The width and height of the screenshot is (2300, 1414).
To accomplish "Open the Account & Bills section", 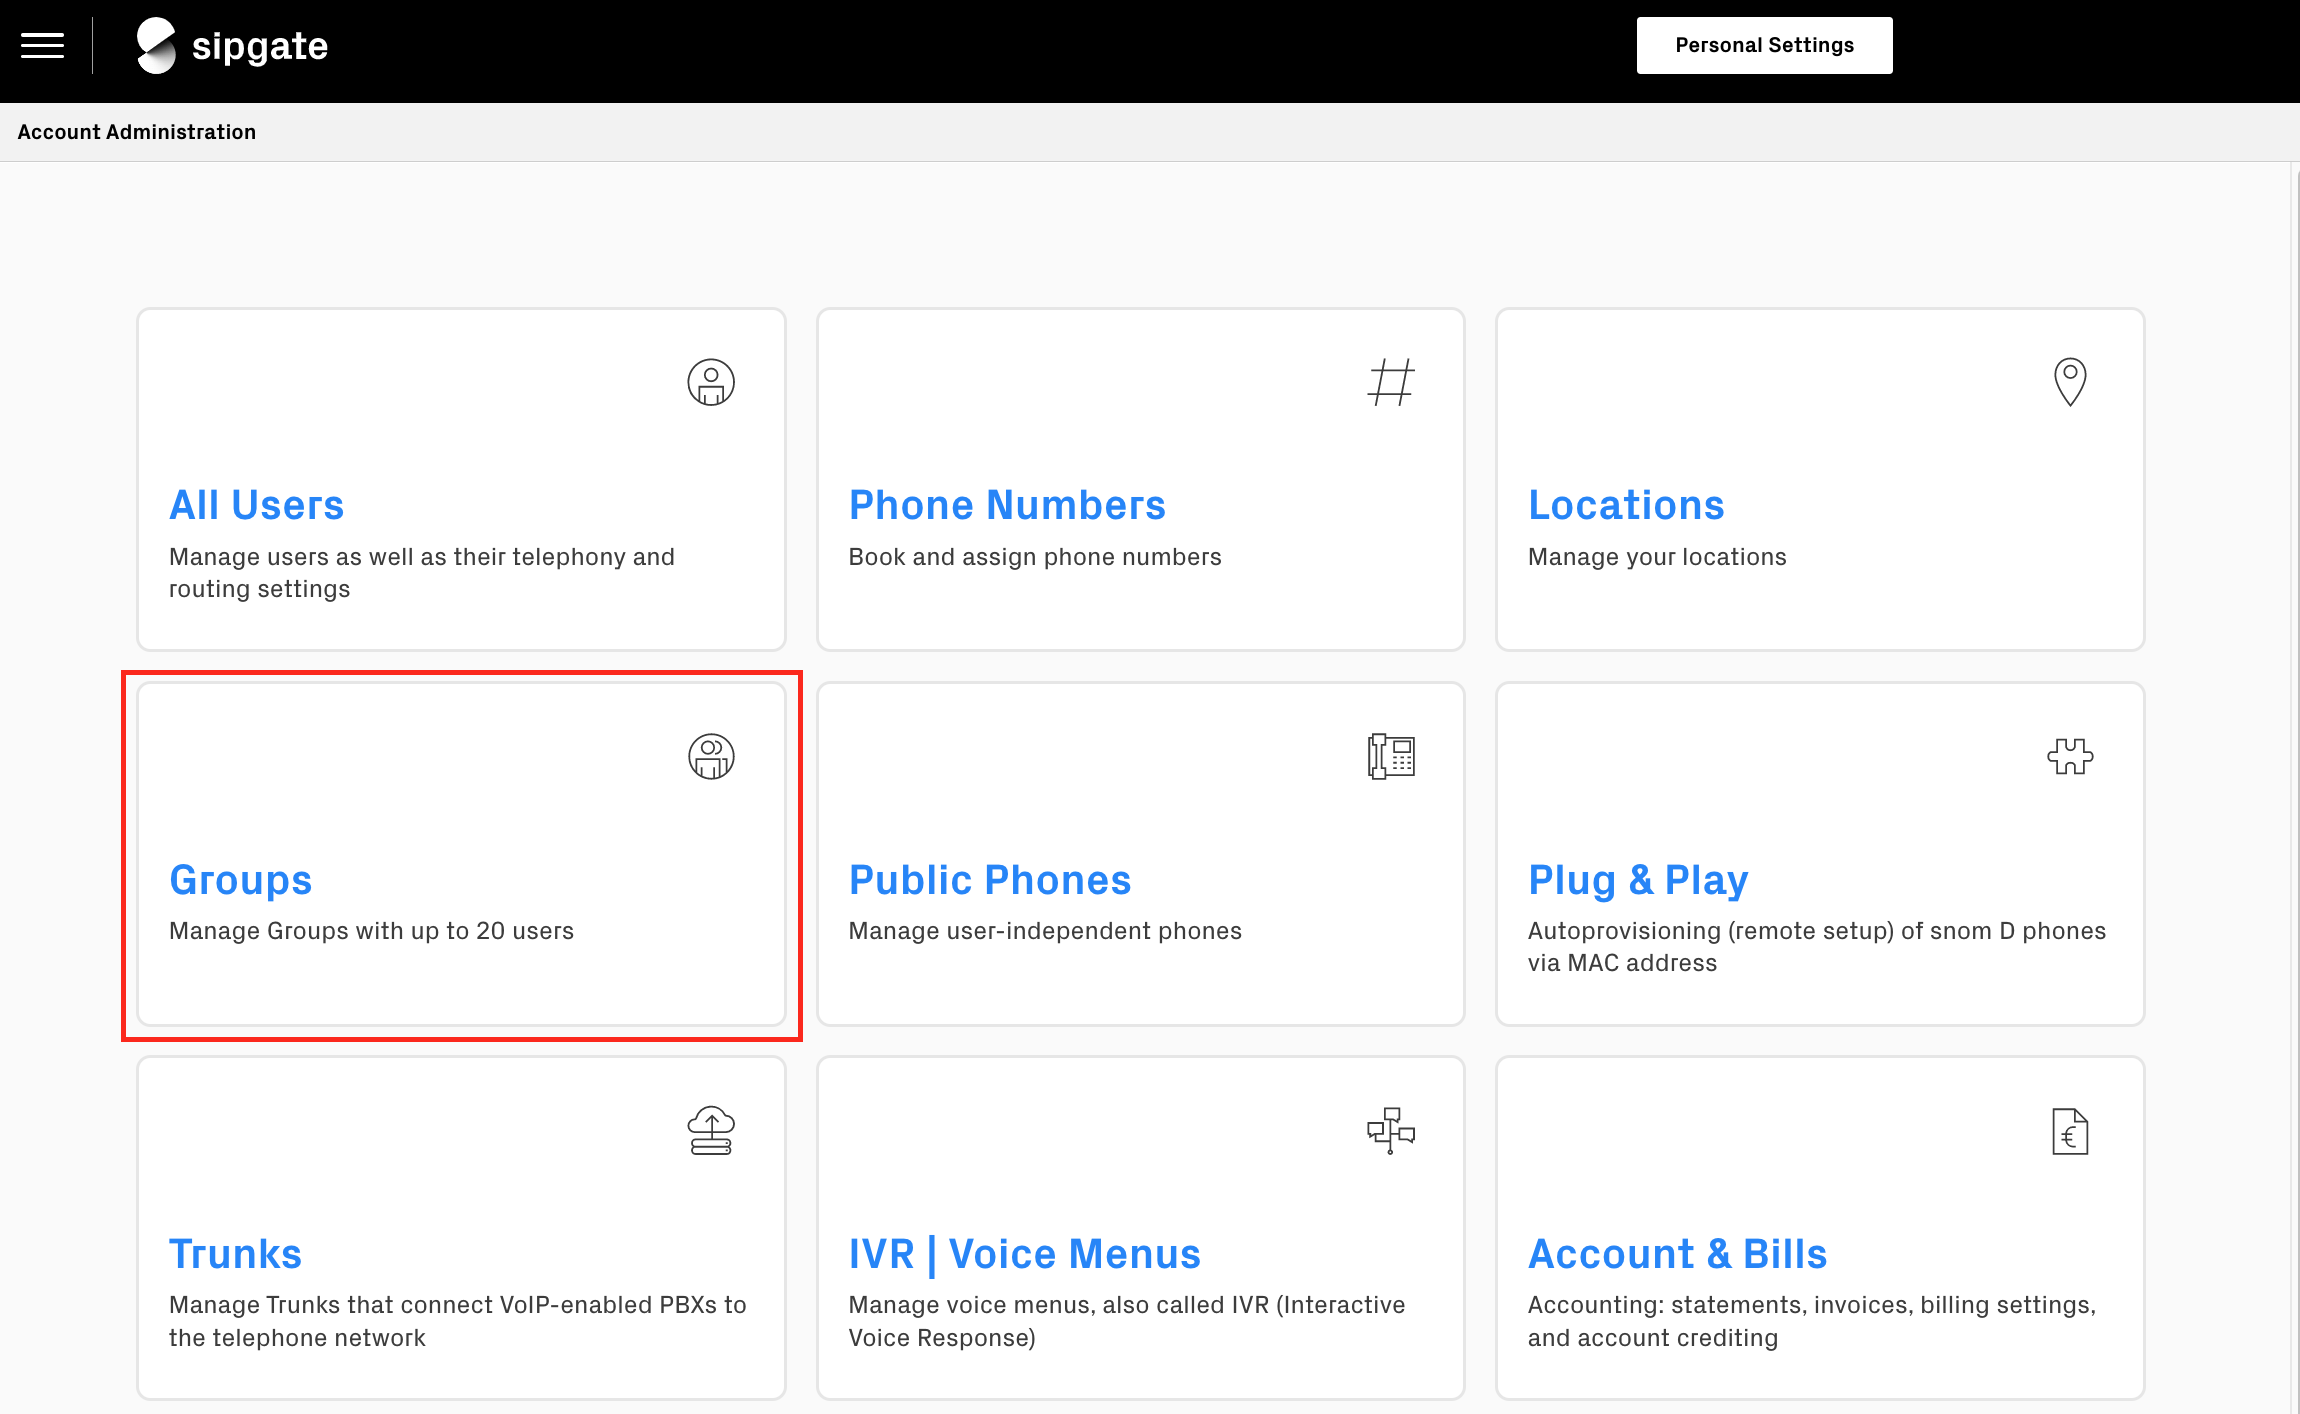I will [x=1677, y=1254].
